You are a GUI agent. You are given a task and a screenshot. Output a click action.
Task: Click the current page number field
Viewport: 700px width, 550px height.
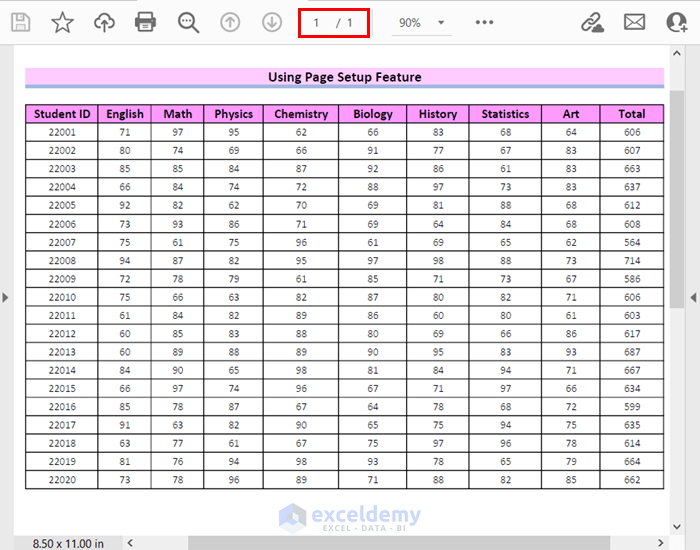tap(316, 23)
